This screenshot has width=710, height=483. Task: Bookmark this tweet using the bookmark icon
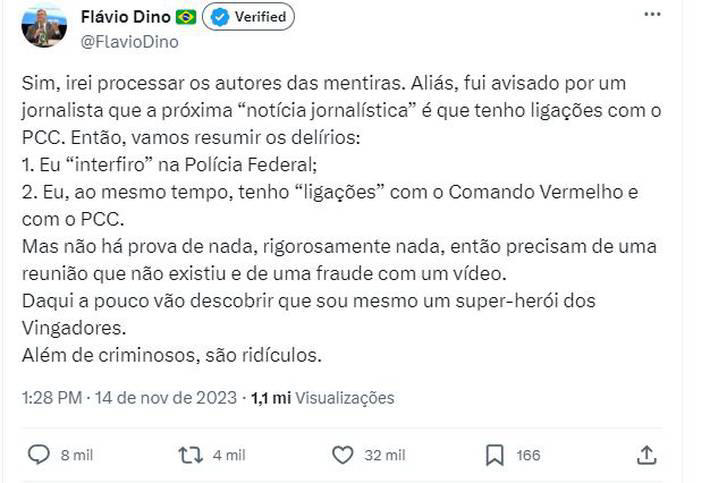point(494,455)
